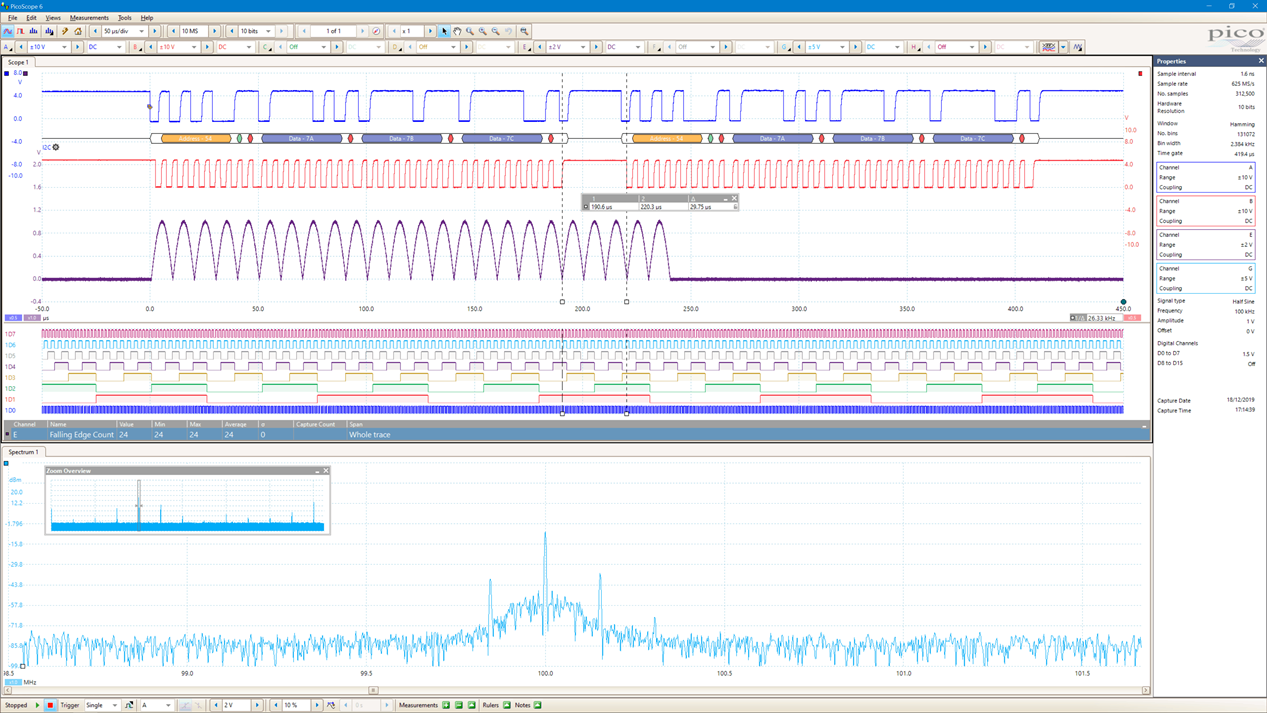Open the 50 µs/div timebase dropdown
Image resolution: width=1267 pixels, height=713 pixels.
tap(141, 31)
